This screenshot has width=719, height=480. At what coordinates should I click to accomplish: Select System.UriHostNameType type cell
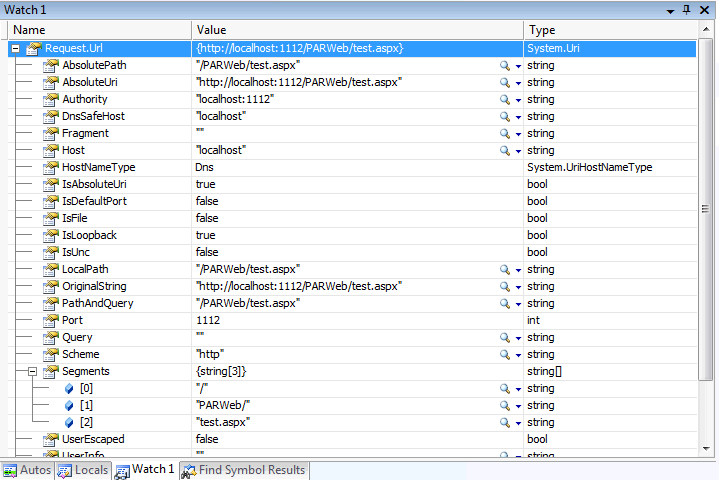[590, 167]
